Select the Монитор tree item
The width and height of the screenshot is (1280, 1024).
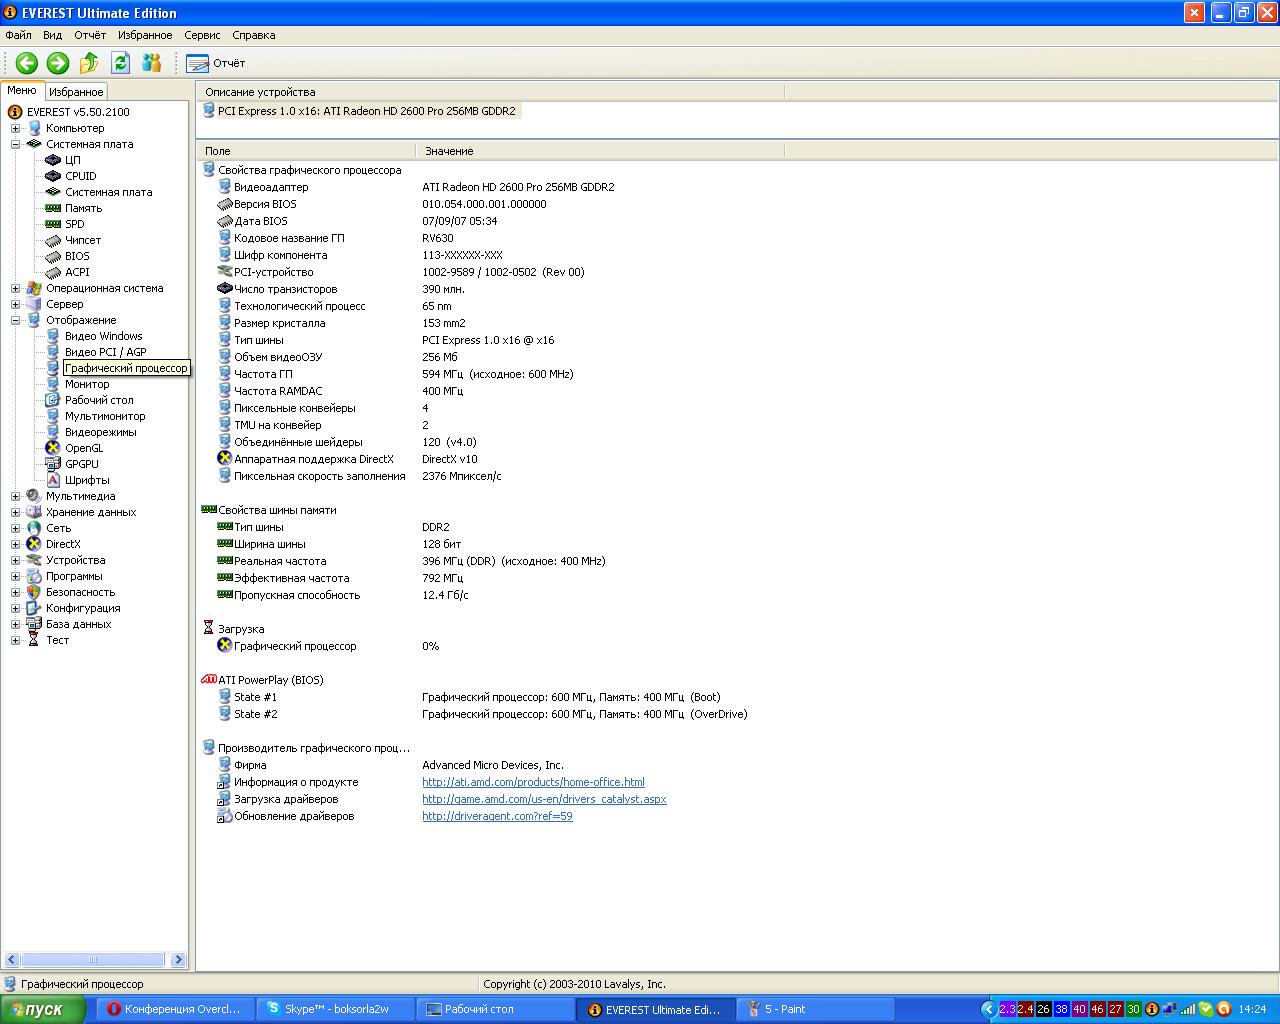[87, 384]
